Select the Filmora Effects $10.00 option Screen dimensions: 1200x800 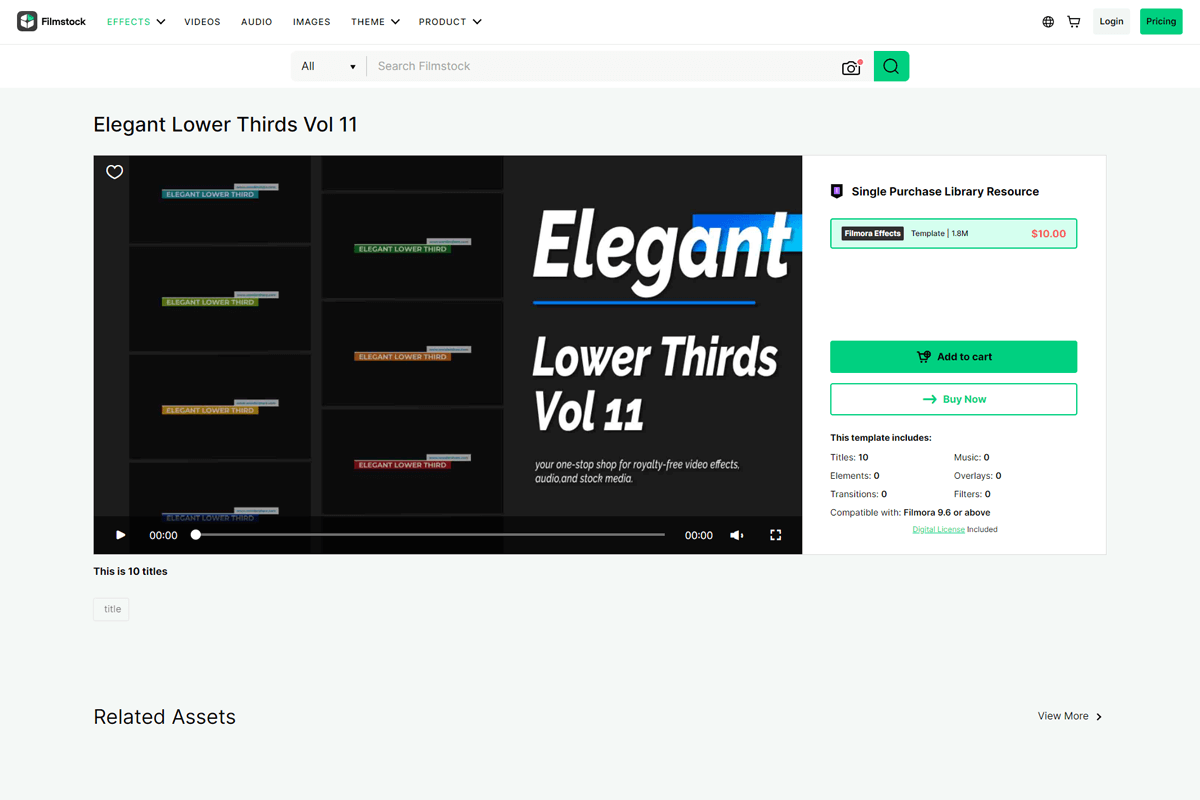953,234
